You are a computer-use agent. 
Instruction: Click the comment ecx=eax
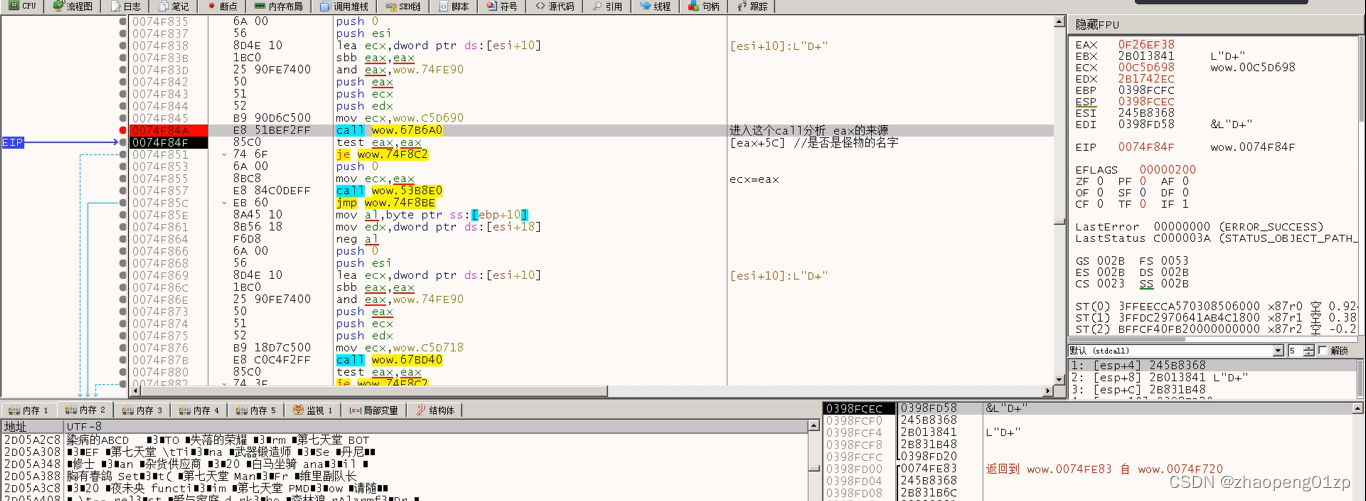click(755, 179)
